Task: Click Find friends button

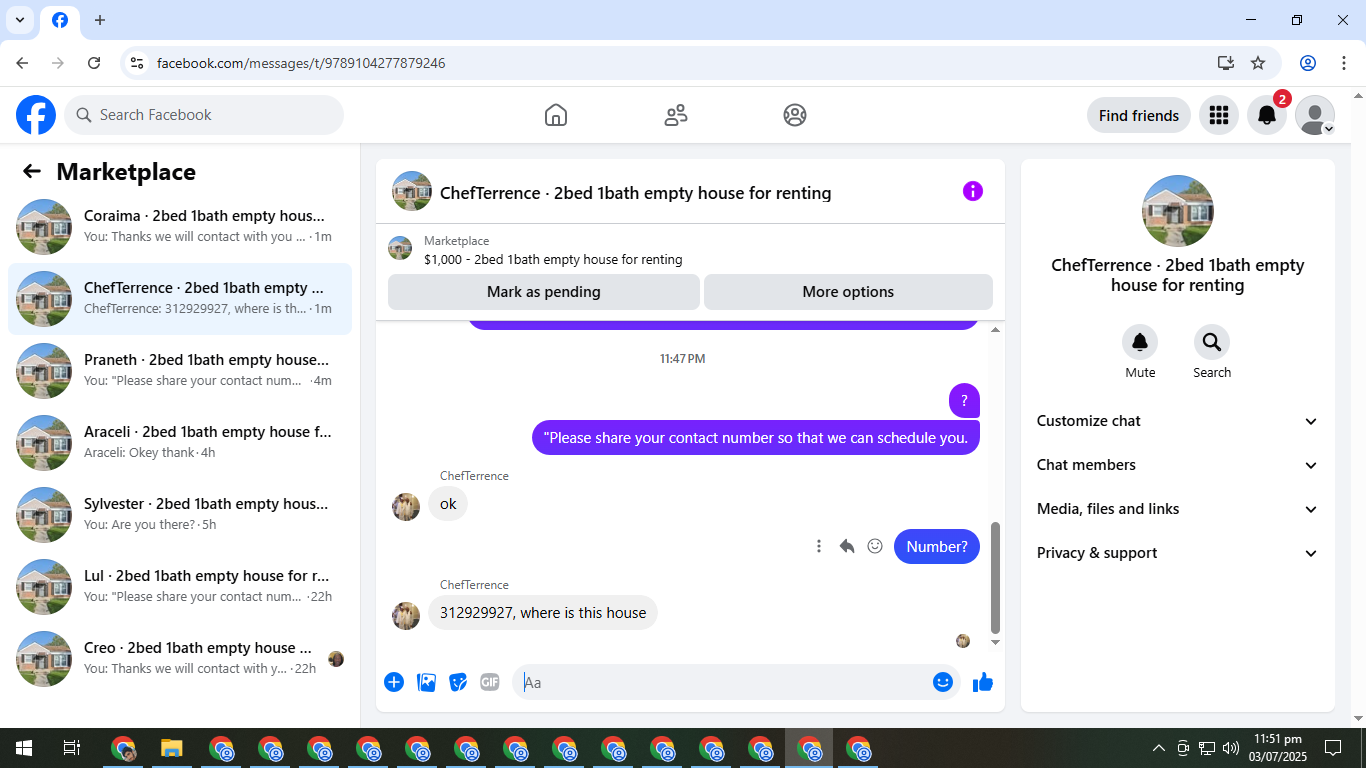Action: [x=1139, y=115]
